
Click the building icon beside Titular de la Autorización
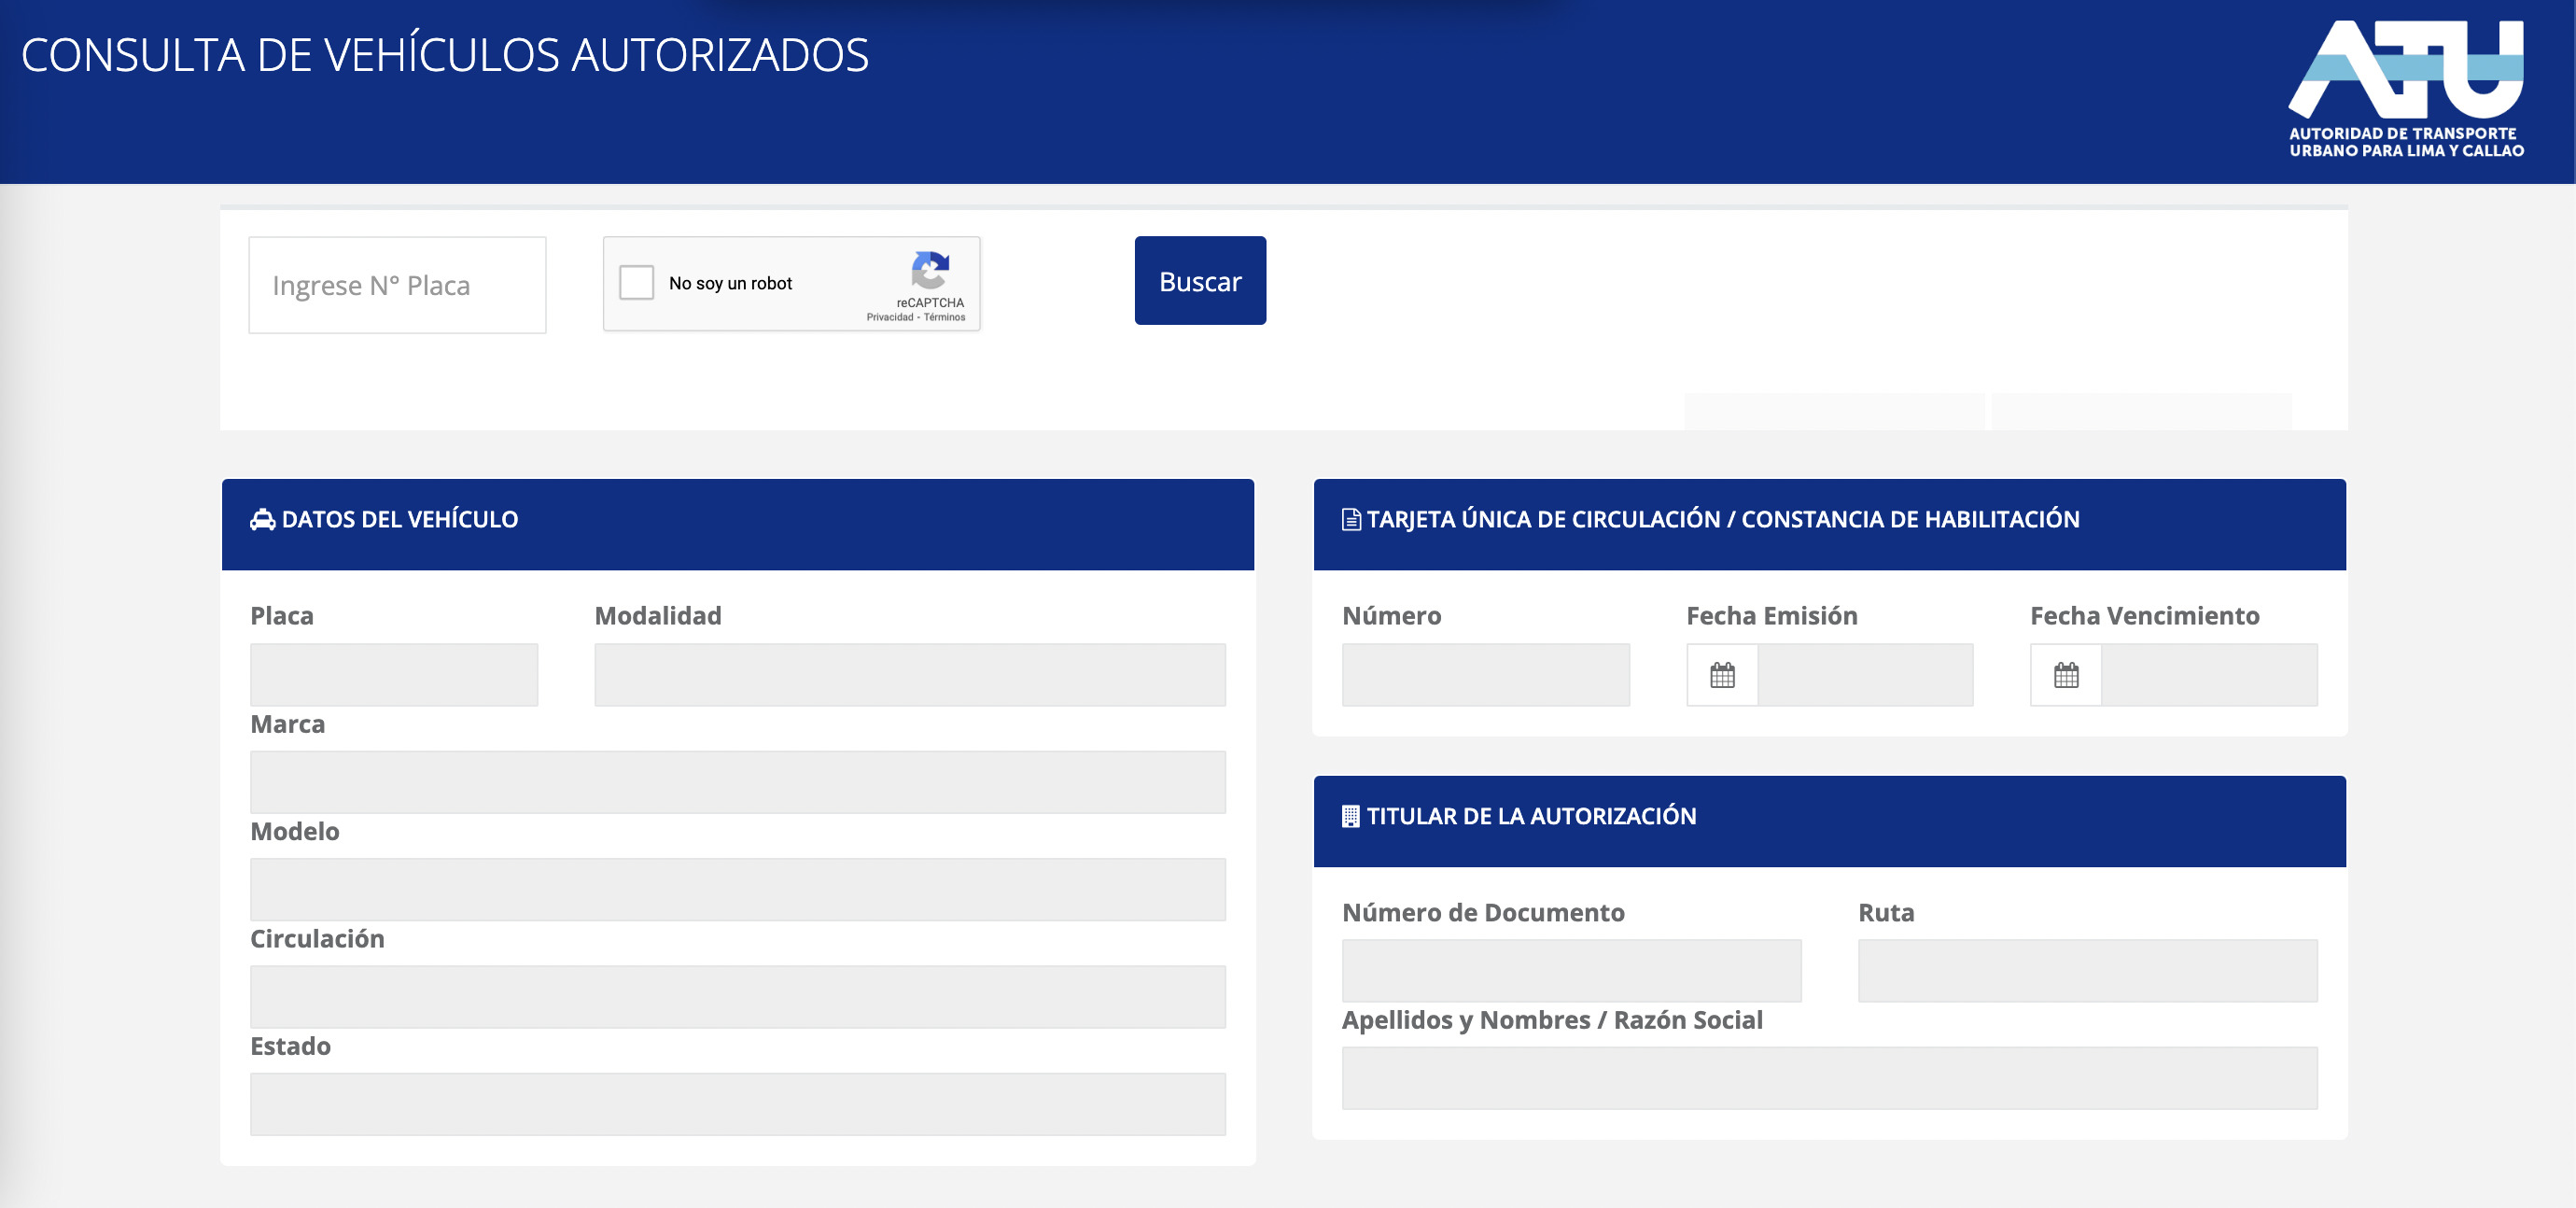click(1350, 816)
